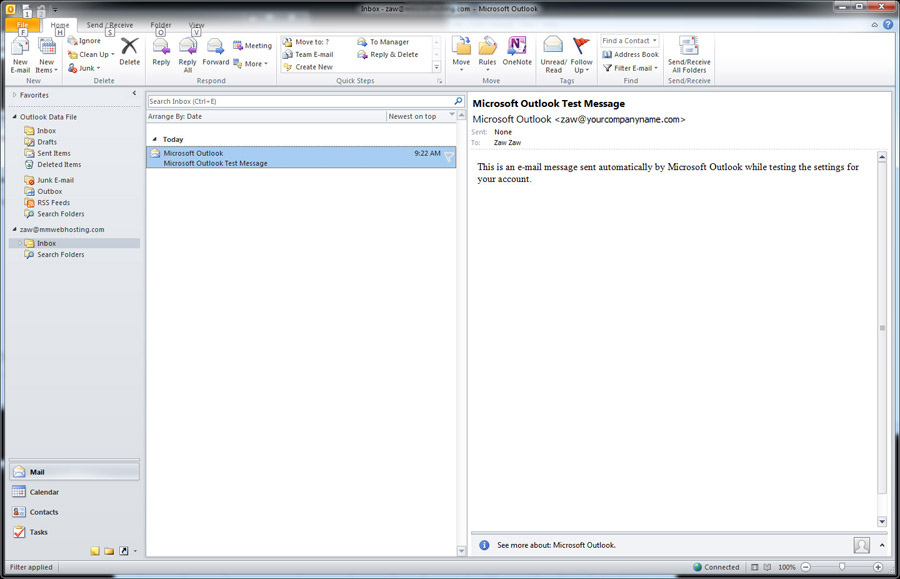Open the Clean Up dropdown
This screenshot has width=900, height=579.
point(91,55)
